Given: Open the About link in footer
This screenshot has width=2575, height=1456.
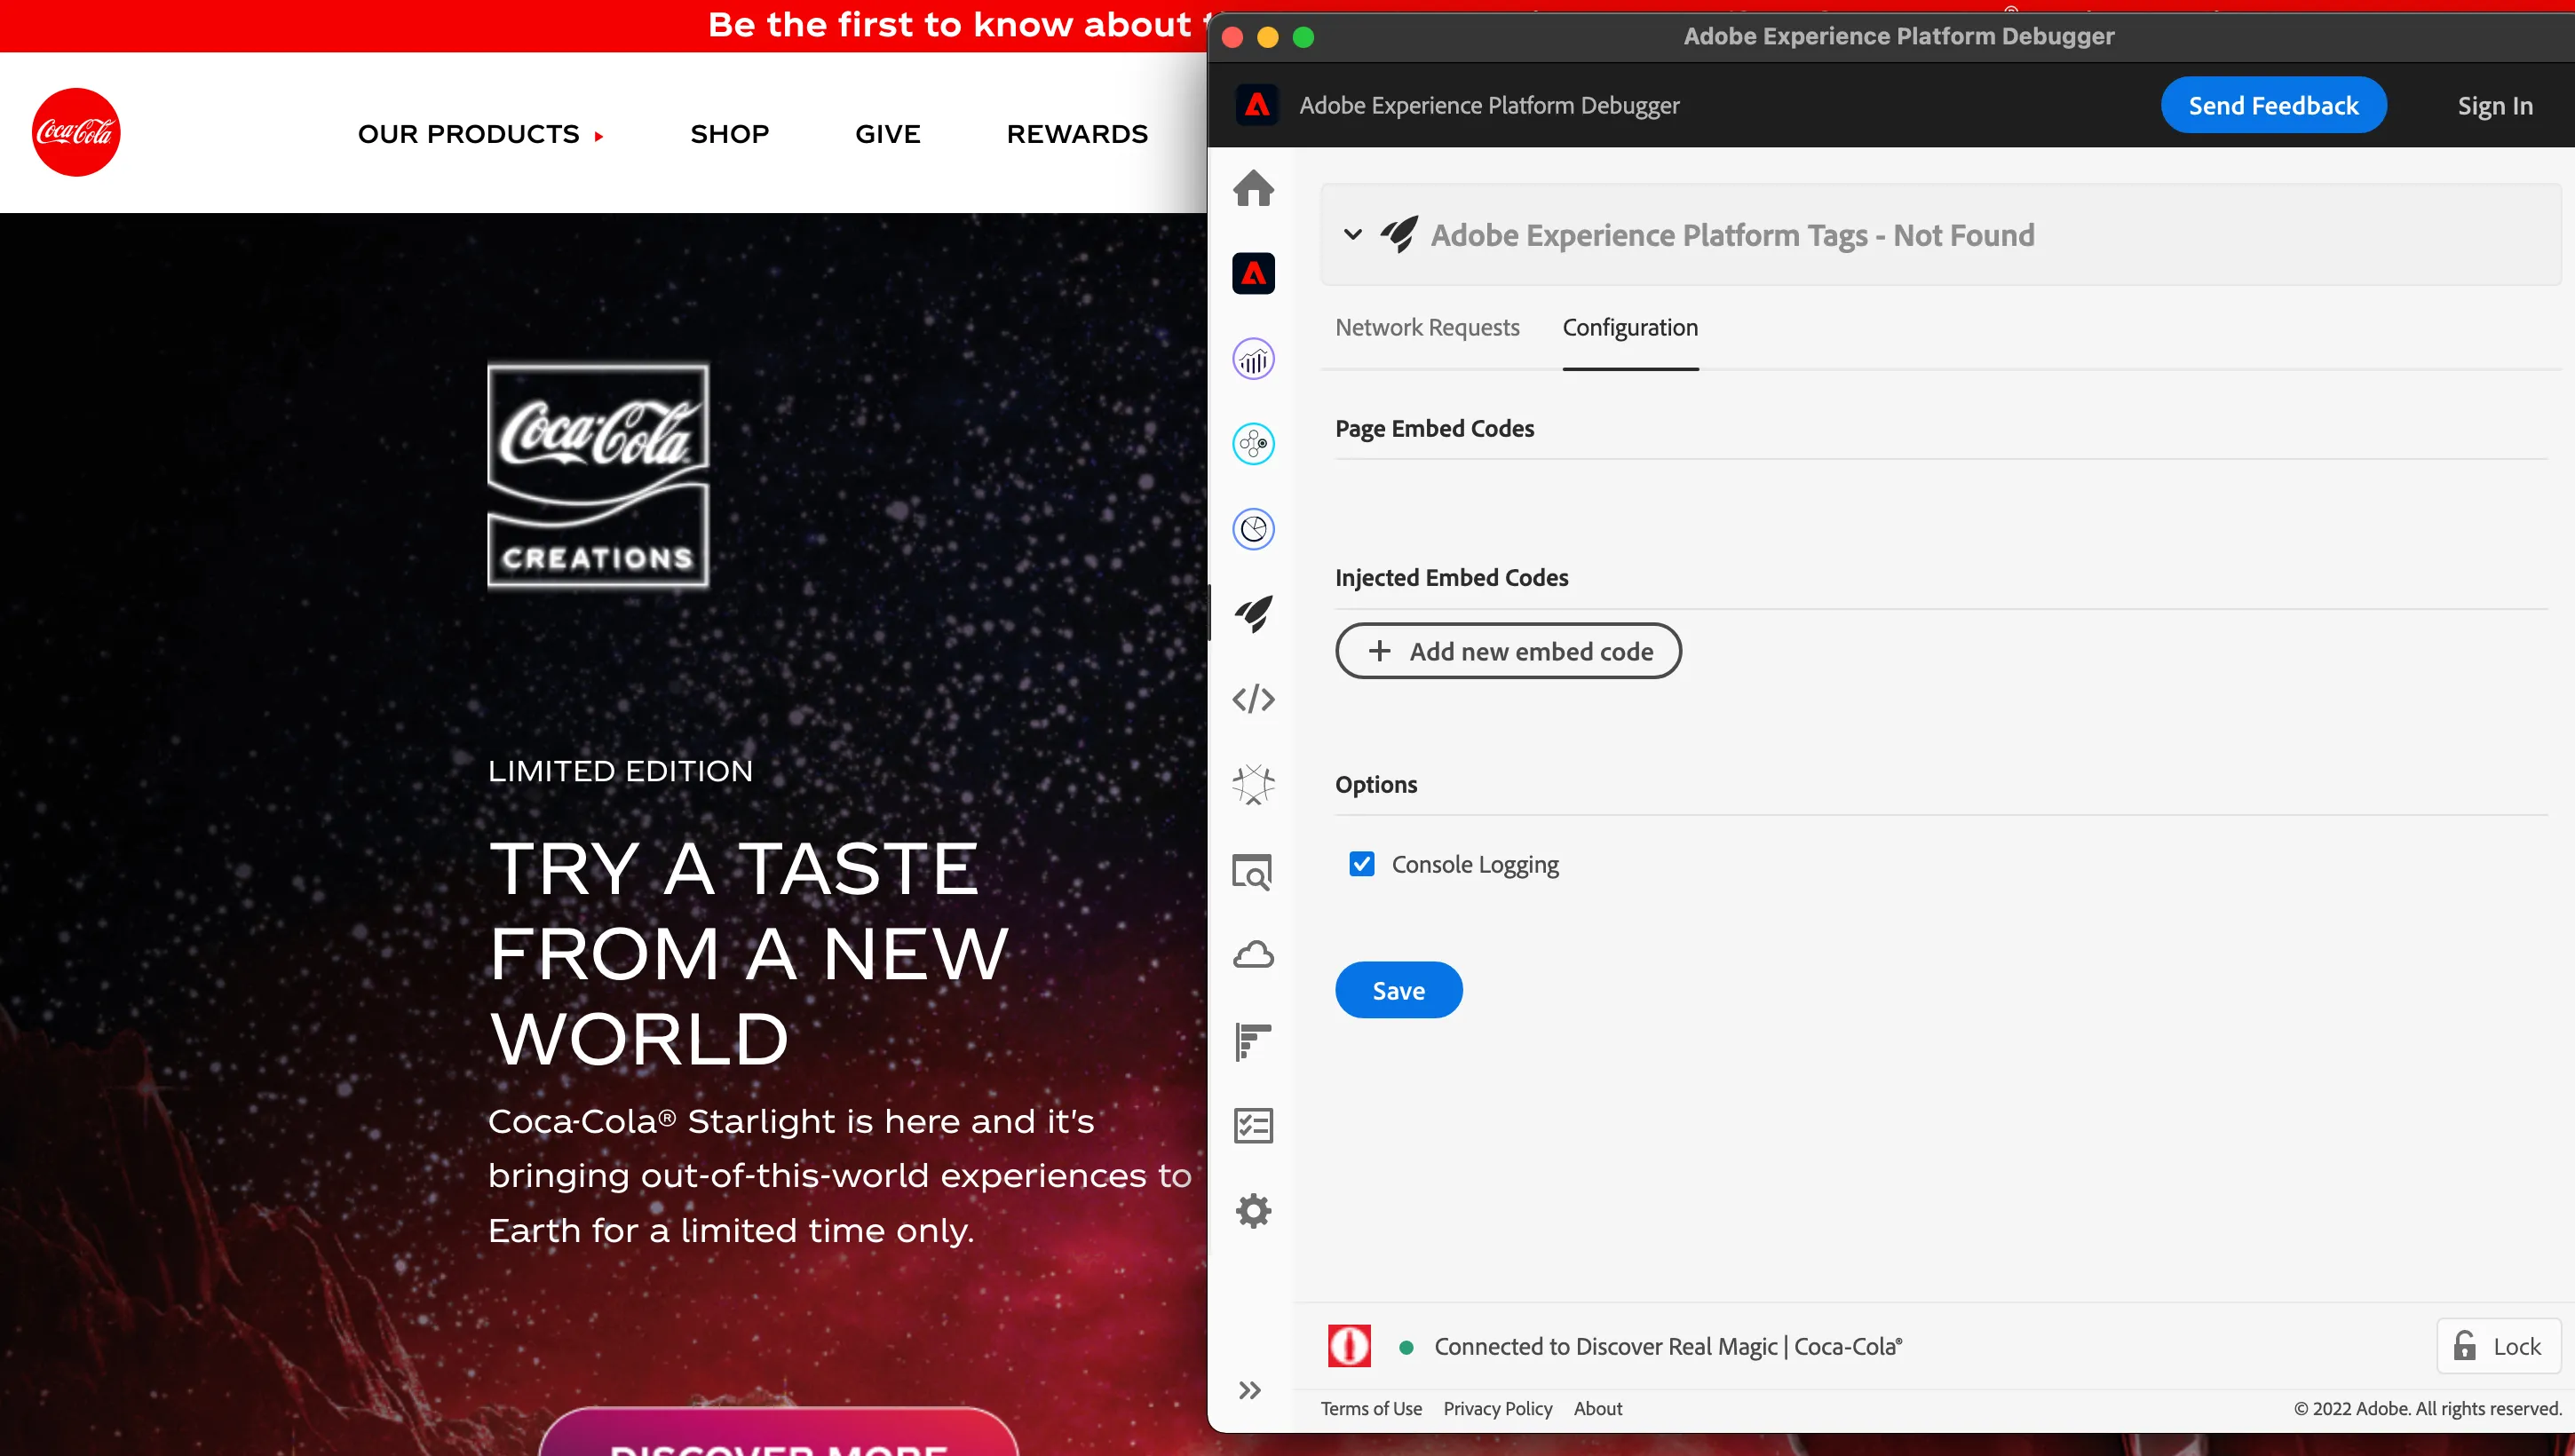Looking at the screenshot, I should (1598, 1408).
